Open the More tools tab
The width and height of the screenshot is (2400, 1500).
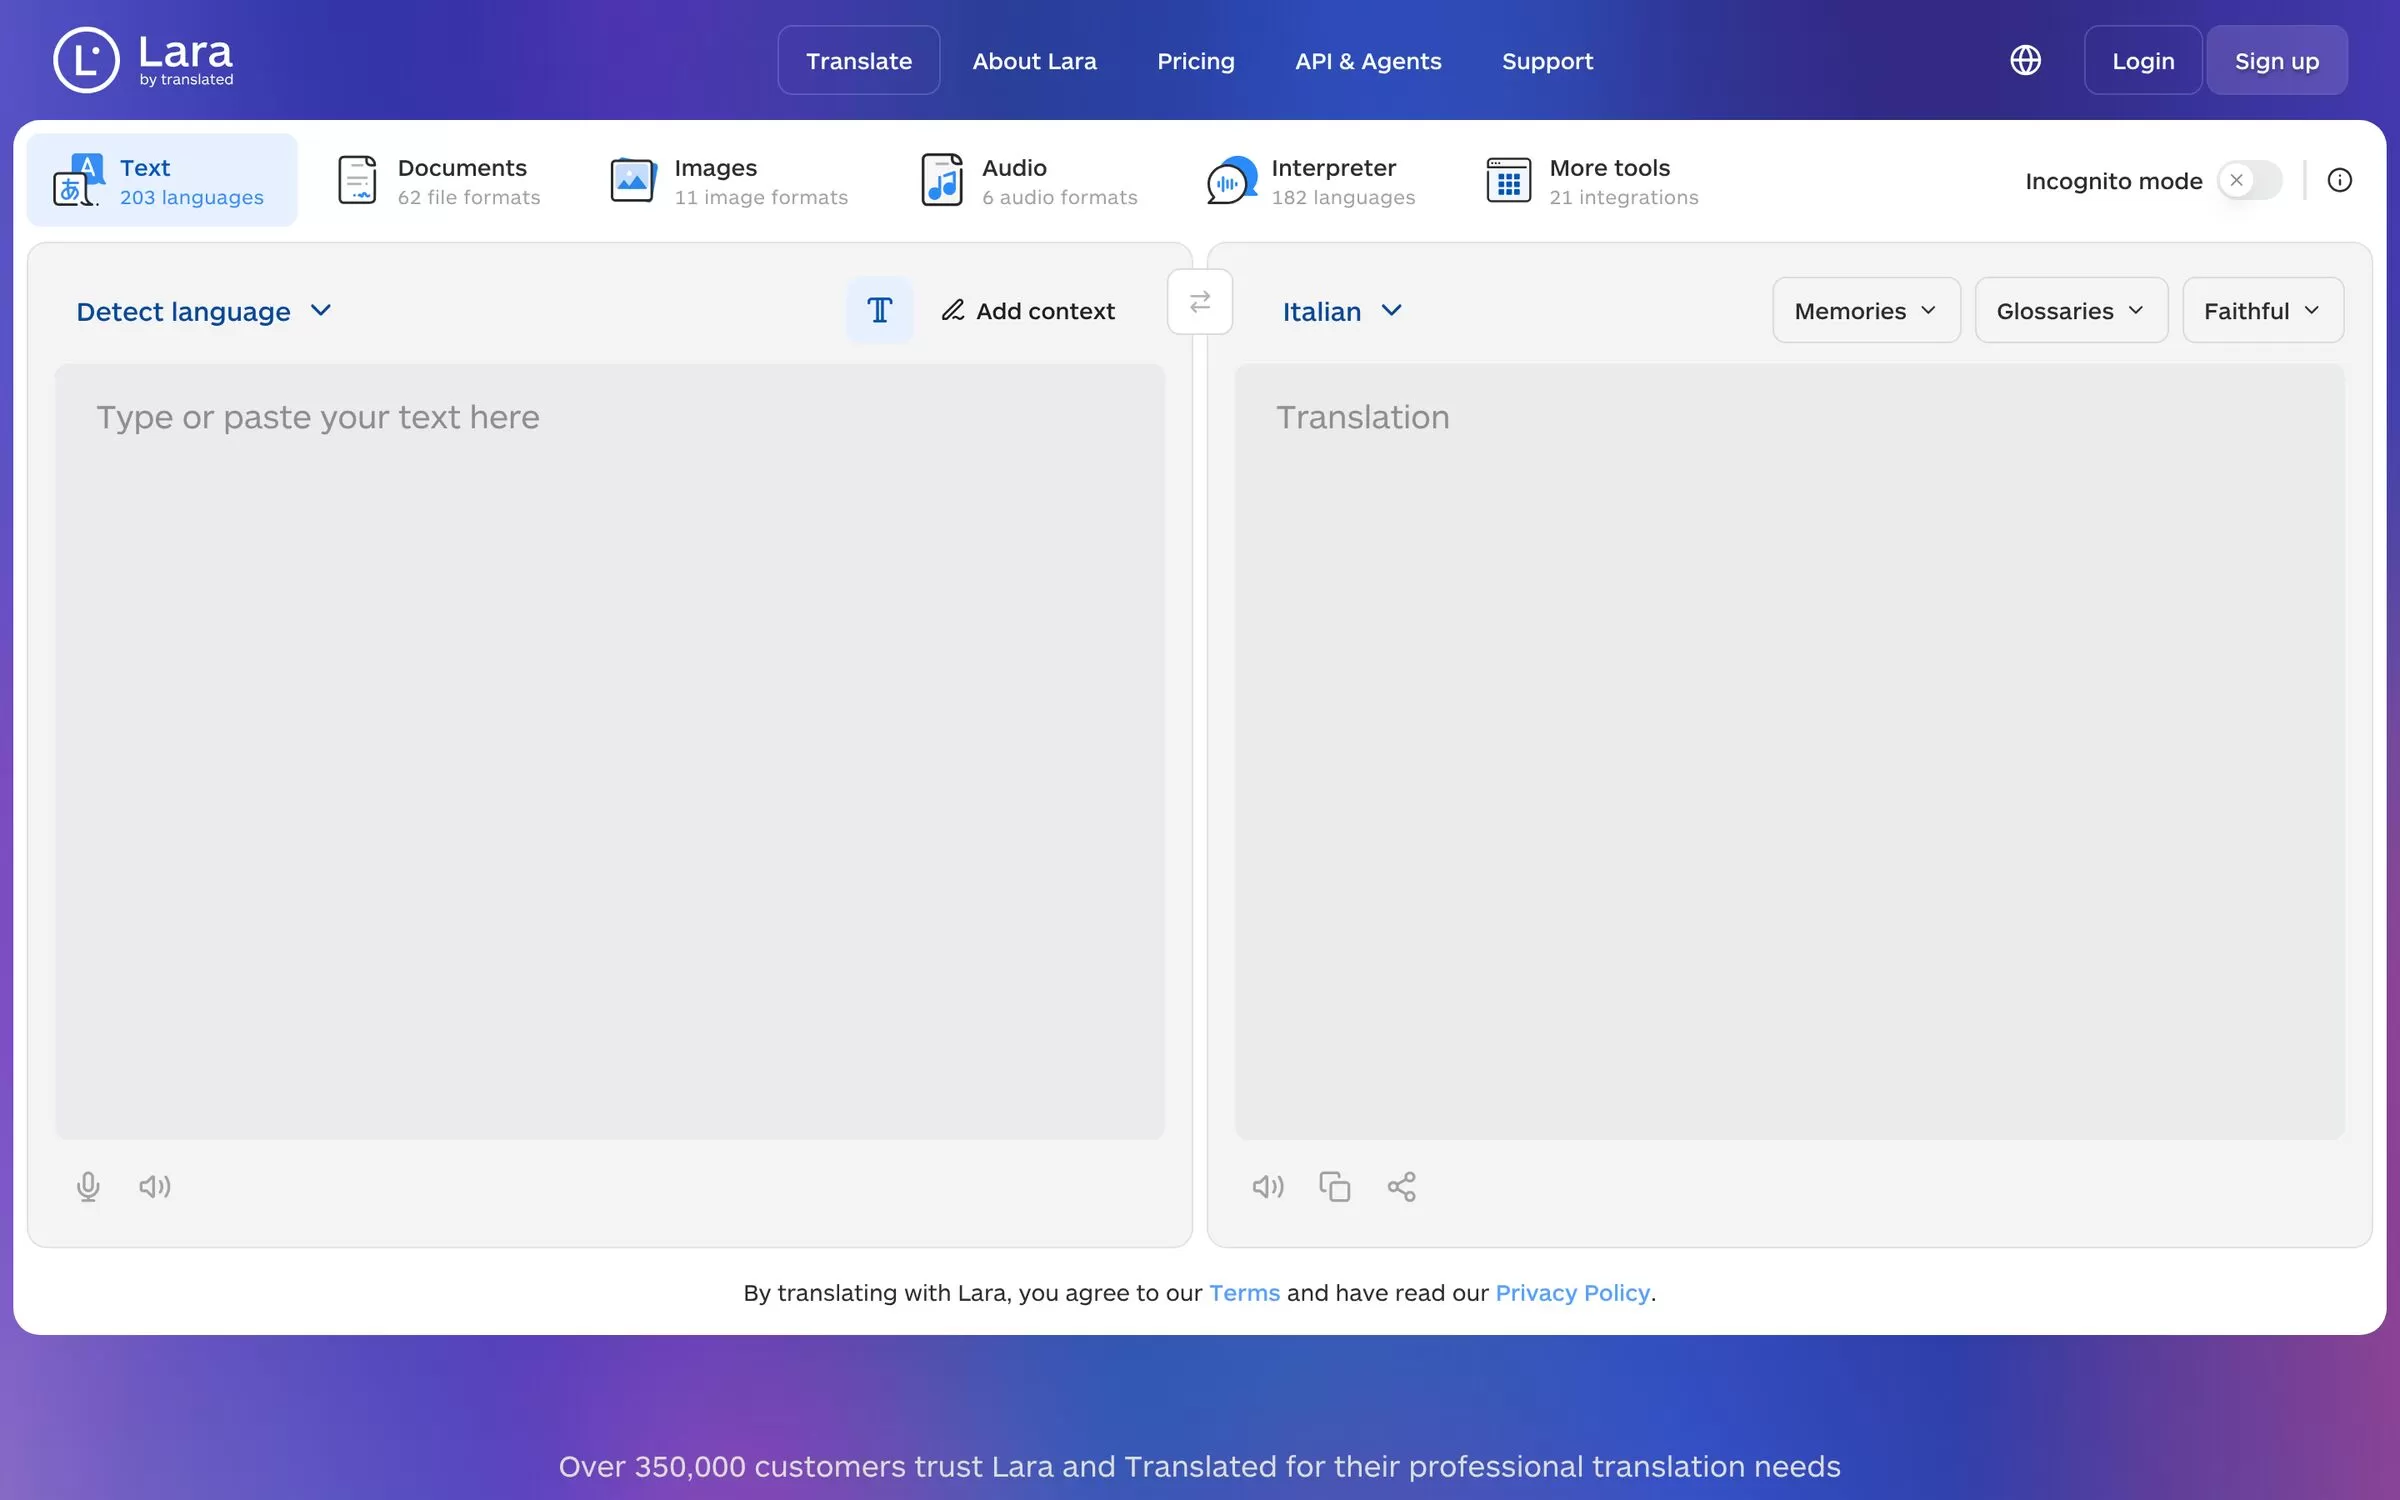pos(1593,180)
